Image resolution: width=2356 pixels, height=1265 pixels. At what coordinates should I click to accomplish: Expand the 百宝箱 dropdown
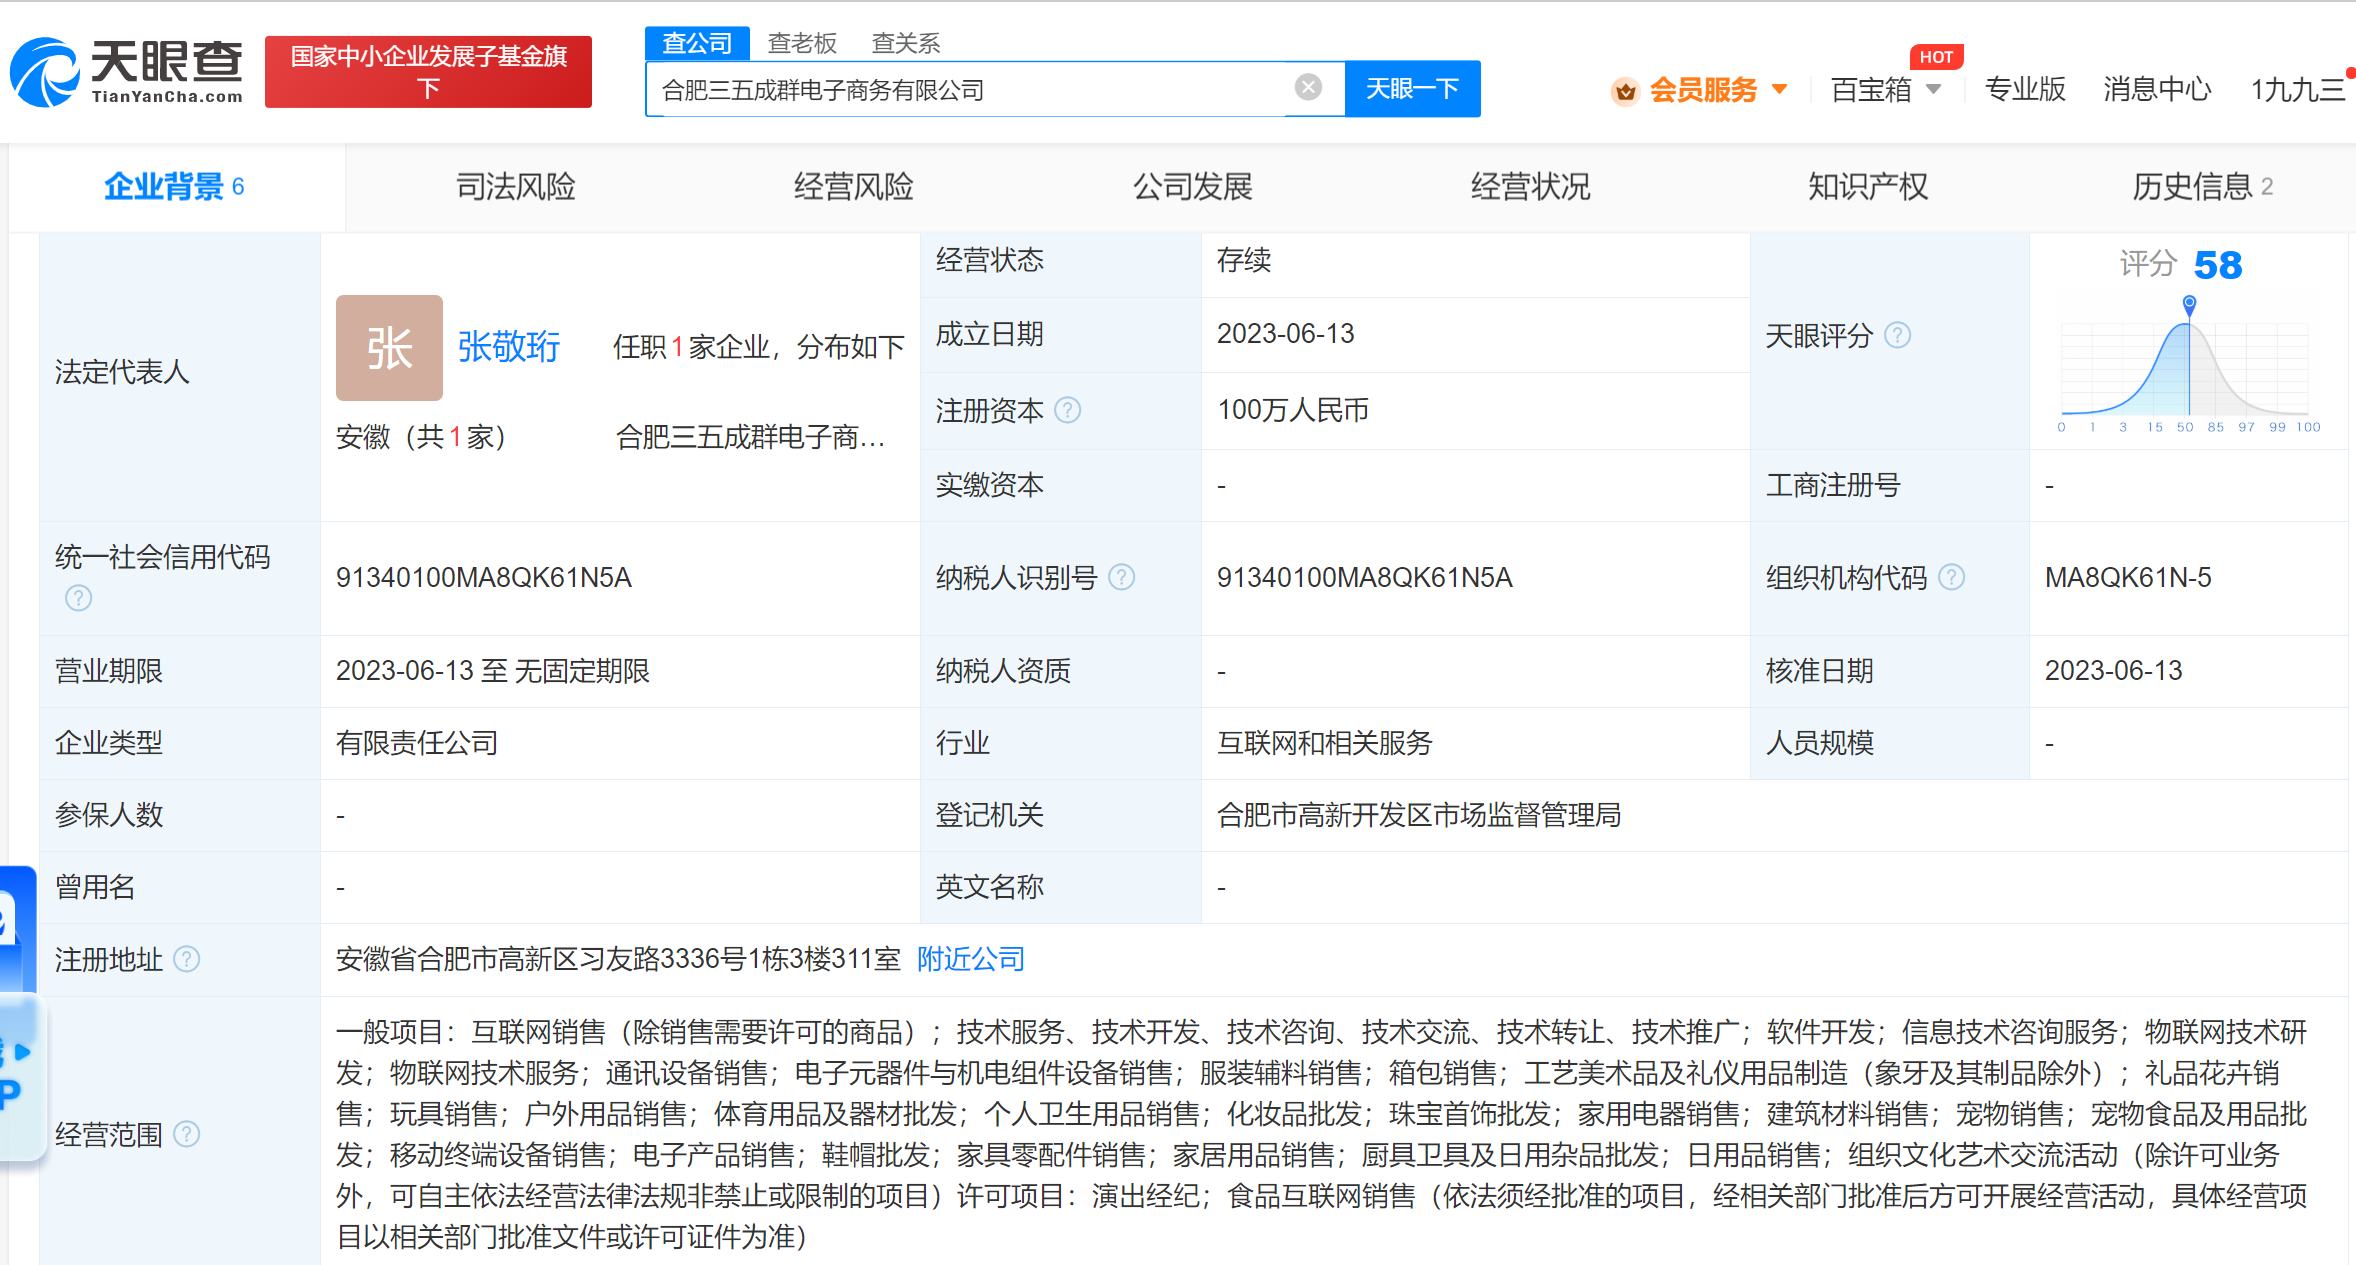(x=1933, y=89)
